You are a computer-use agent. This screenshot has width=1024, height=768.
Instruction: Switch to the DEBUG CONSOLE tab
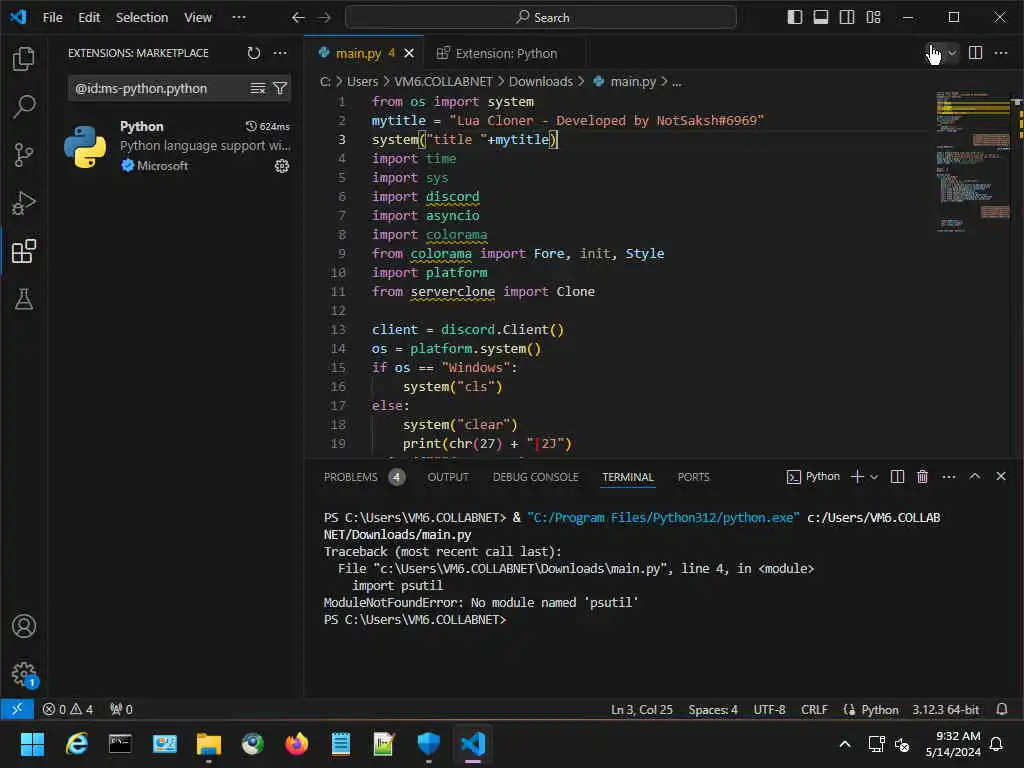536,477
